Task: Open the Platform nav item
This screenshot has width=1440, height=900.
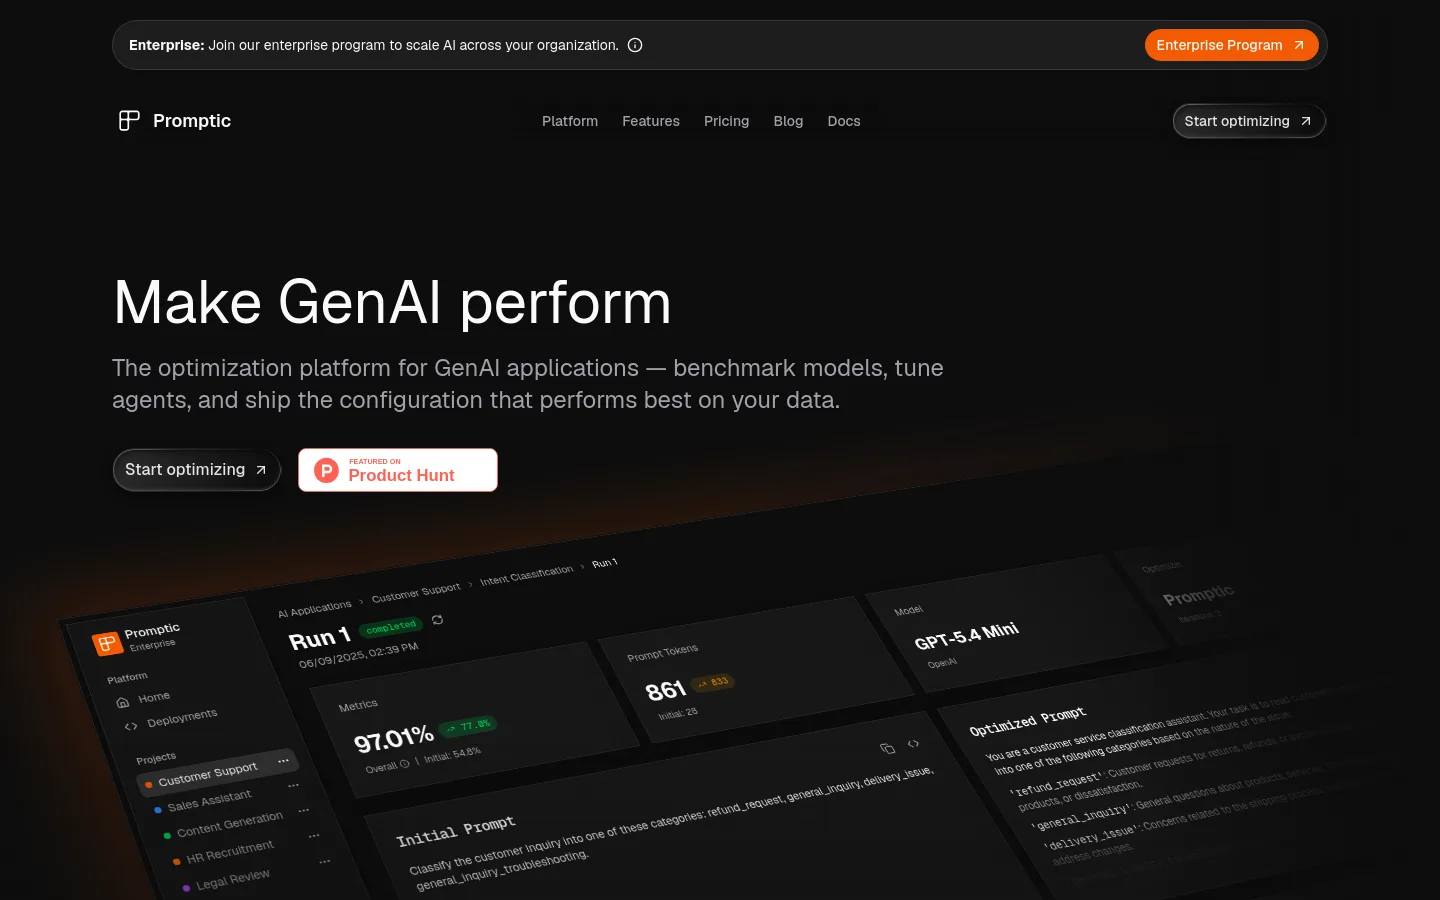Action: pos(570,121)
